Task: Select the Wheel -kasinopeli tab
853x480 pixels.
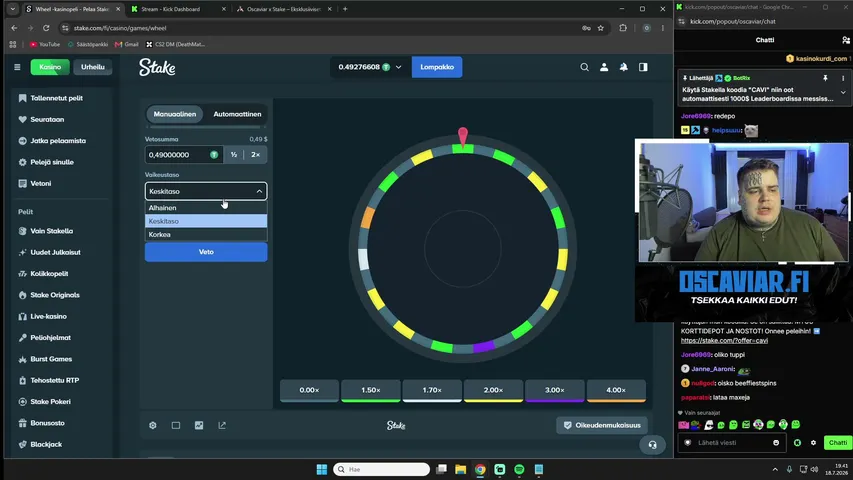Action: point(72,9)
